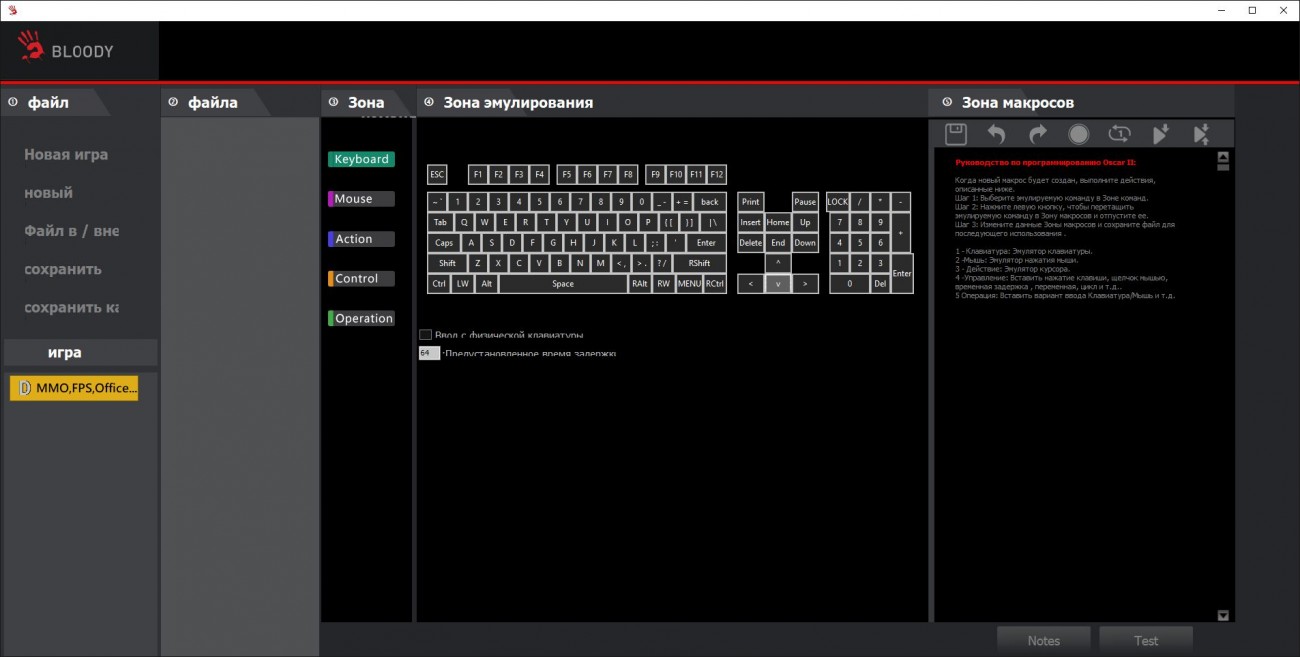Click the save macro floppy disk icon
Screen dimensions: 1300x657
pos(955,134)
